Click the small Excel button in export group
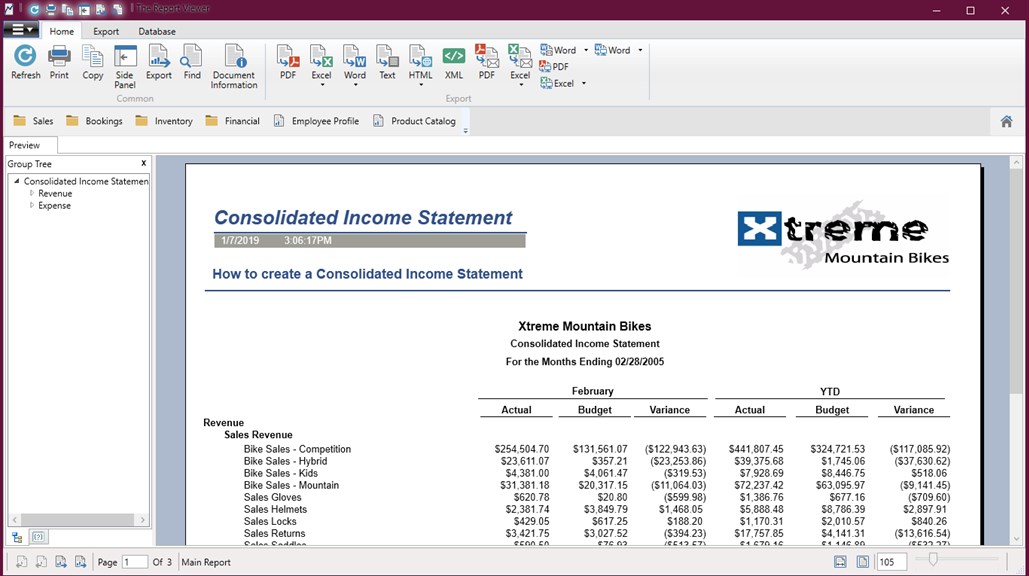The width and height of the screenshot is (1029, 576). (557, 83)
